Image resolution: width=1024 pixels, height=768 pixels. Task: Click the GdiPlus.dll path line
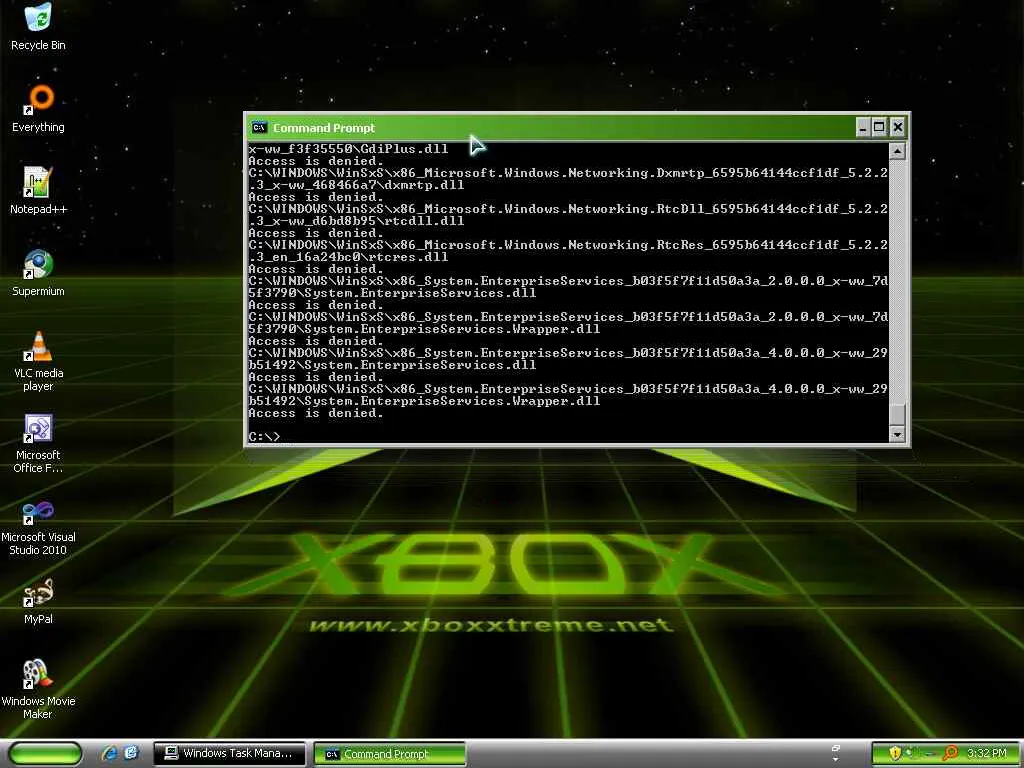tap(348, 149)
